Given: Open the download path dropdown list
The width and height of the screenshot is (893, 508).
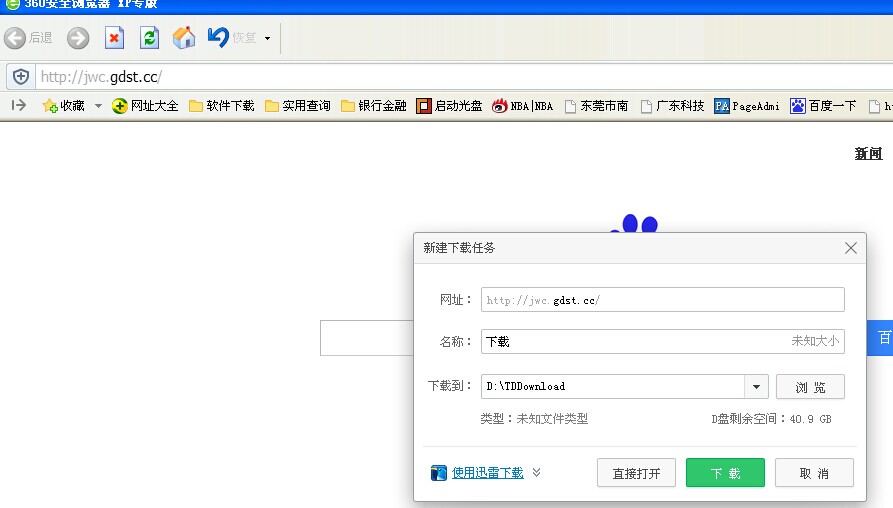Looking at the screenshot, I should [756, 387].
